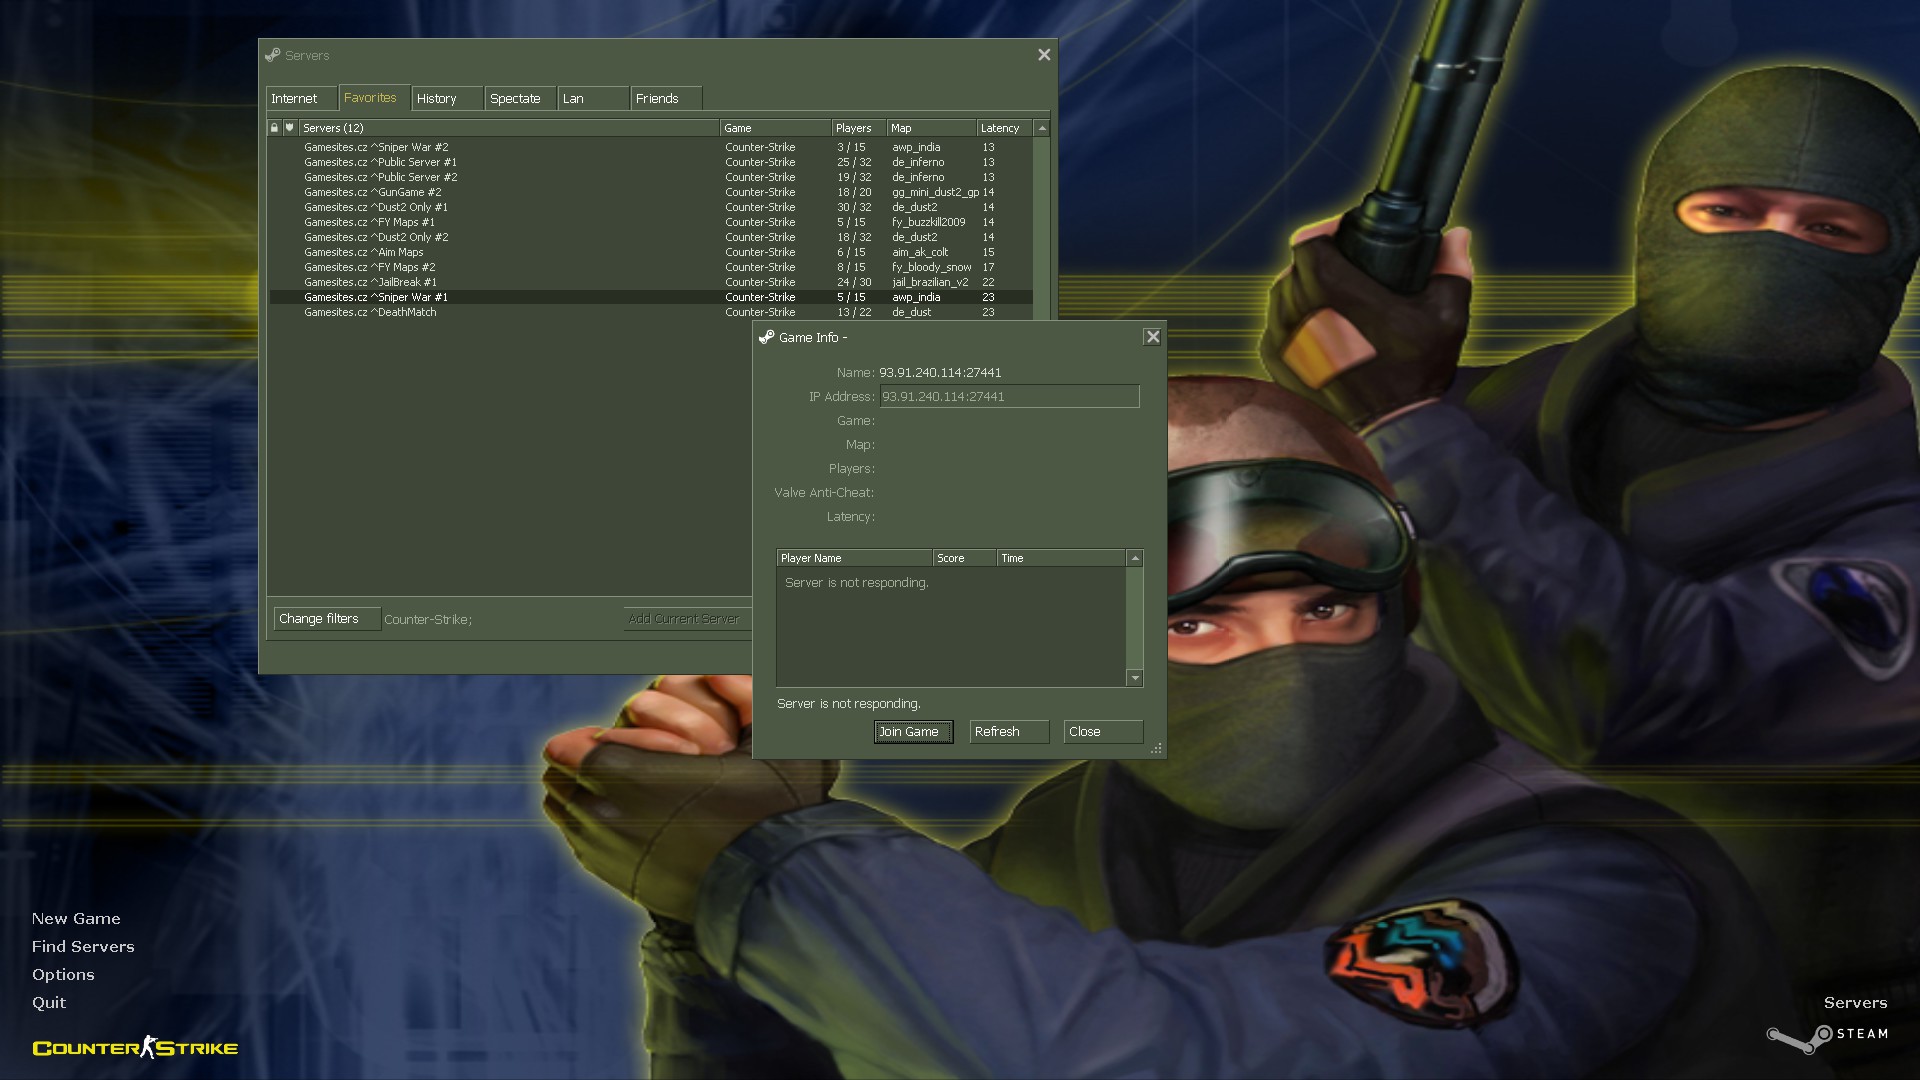Click the Counter-Strike logo bottom left
The height and width of the screenshot is (1080, 1920).
pyautogui.click(x=135, y=1048)
